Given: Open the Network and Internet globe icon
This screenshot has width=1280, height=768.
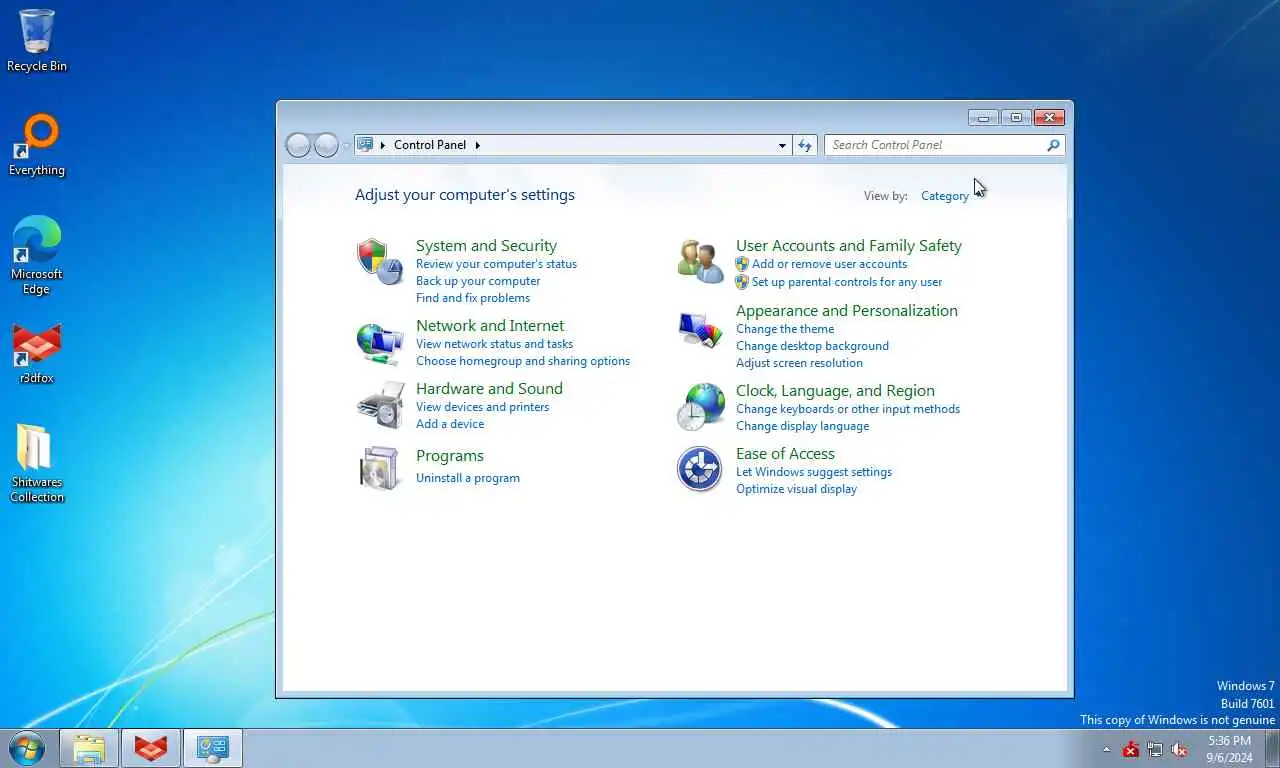Looking at the screenshot, I should (x=380, y=343).
